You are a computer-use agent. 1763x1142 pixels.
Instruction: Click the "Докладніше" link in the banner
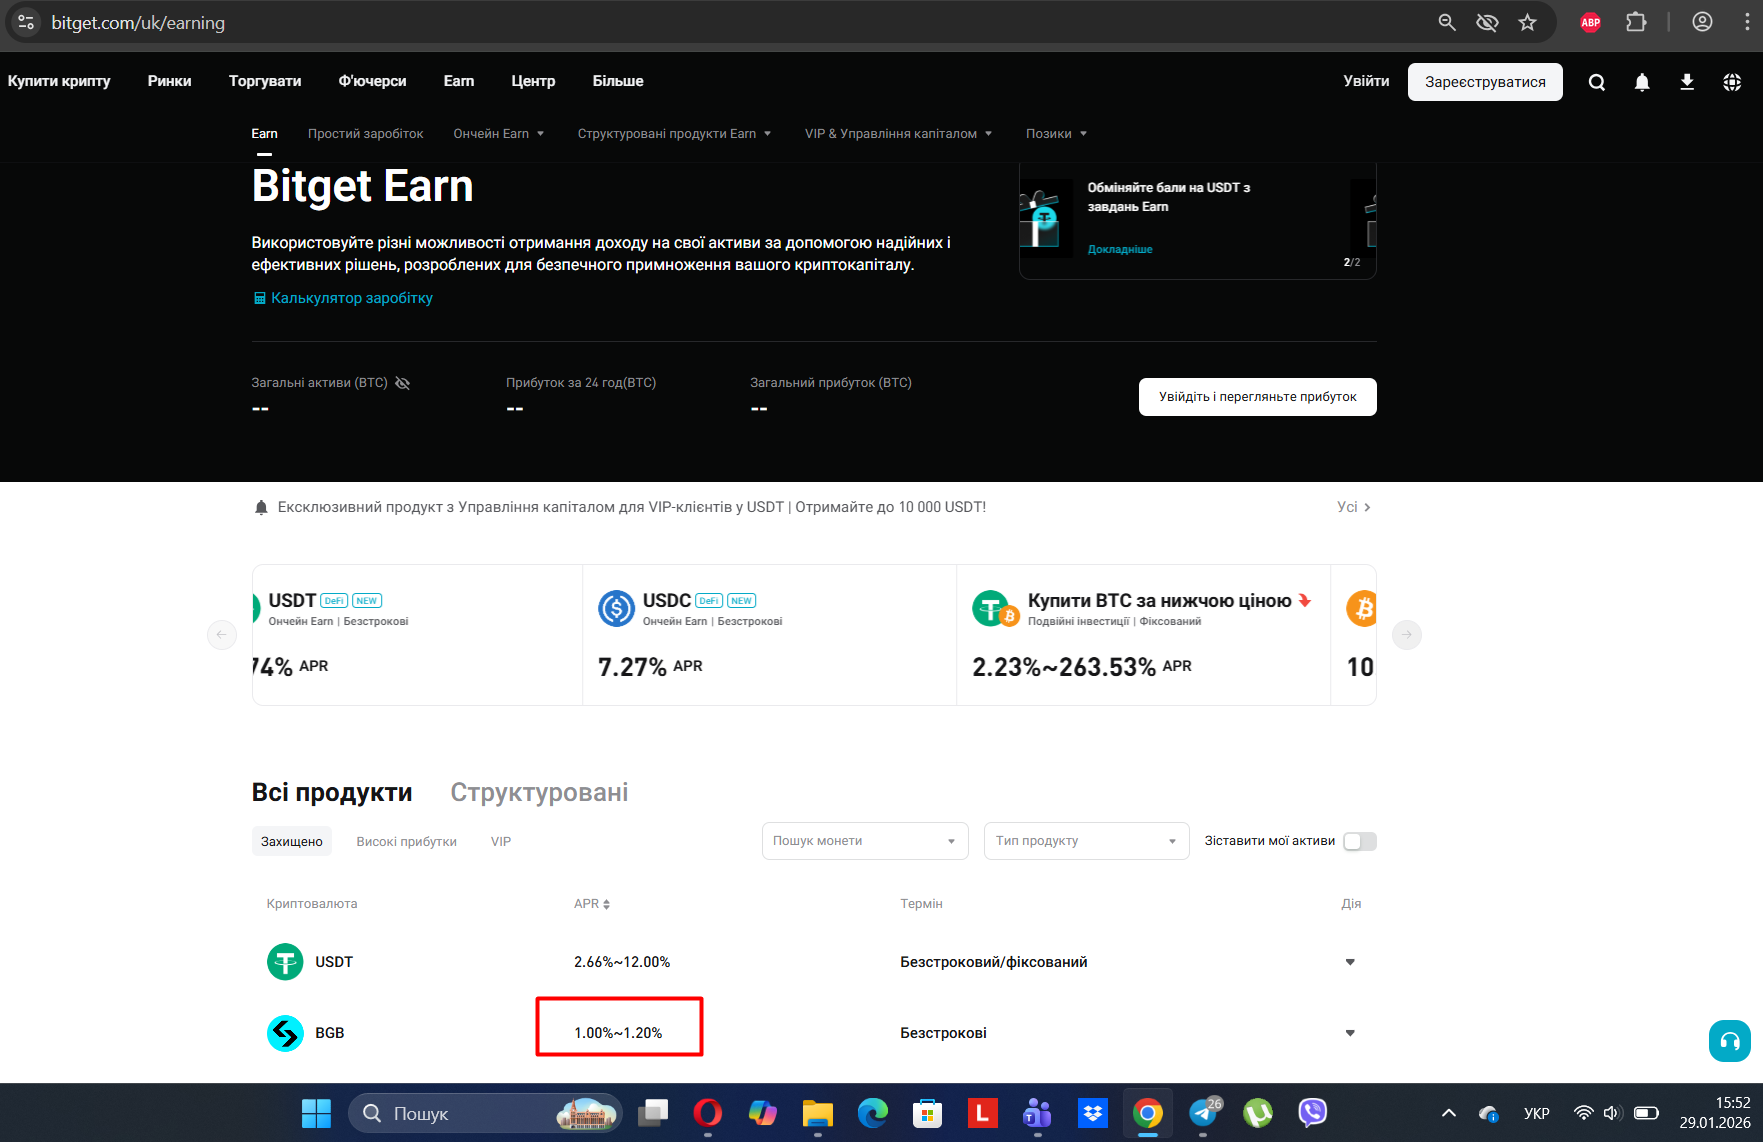tap(1120, 250)
